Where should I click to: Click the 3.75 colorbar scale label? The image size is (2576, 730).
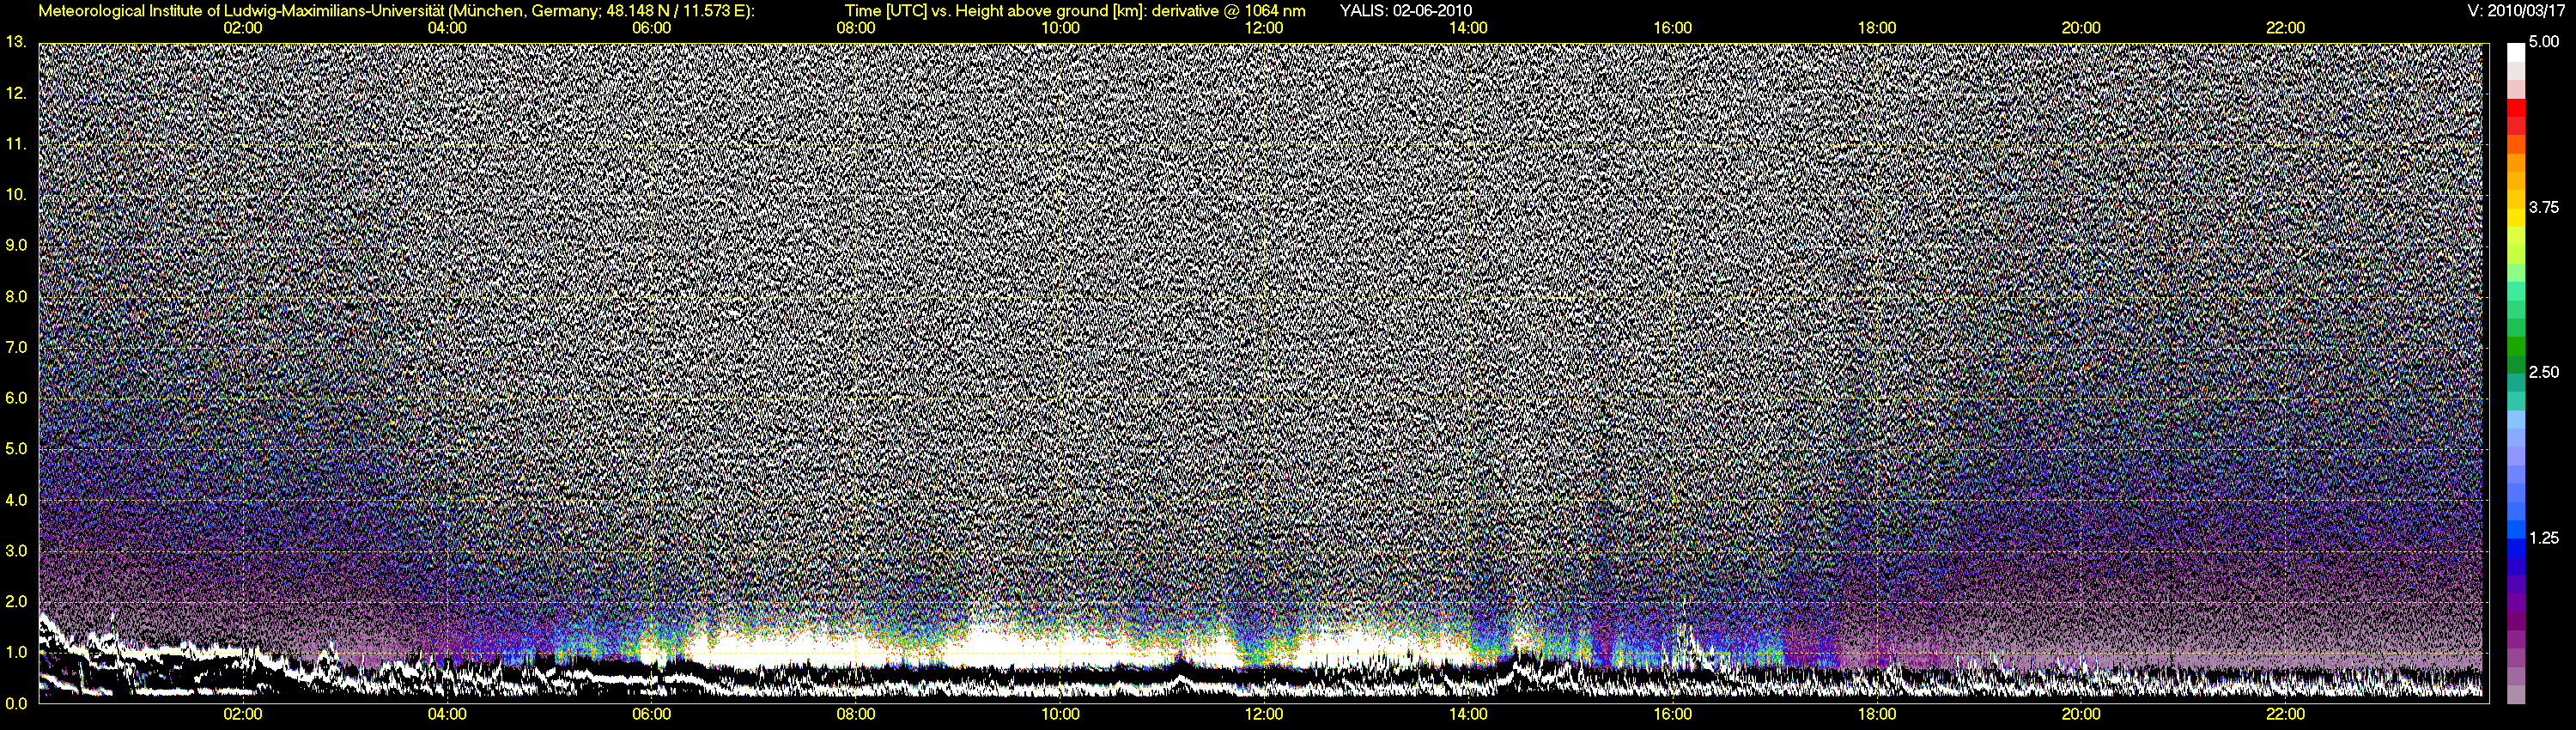[2543, 208]
